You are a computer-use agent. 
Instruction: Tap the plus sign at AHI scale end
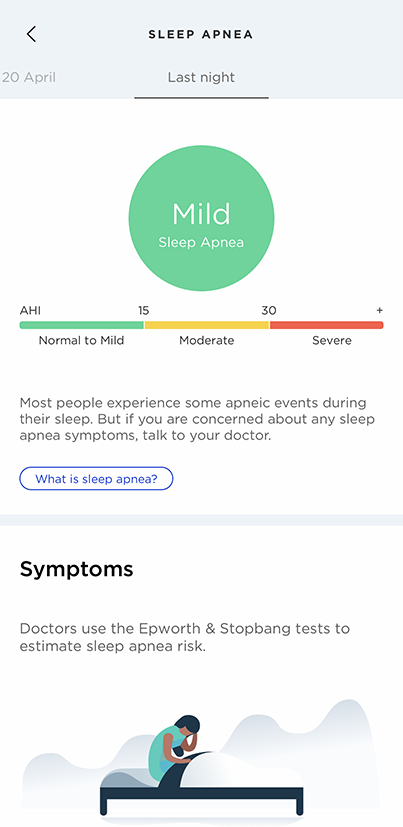click(x=380, y=310)
